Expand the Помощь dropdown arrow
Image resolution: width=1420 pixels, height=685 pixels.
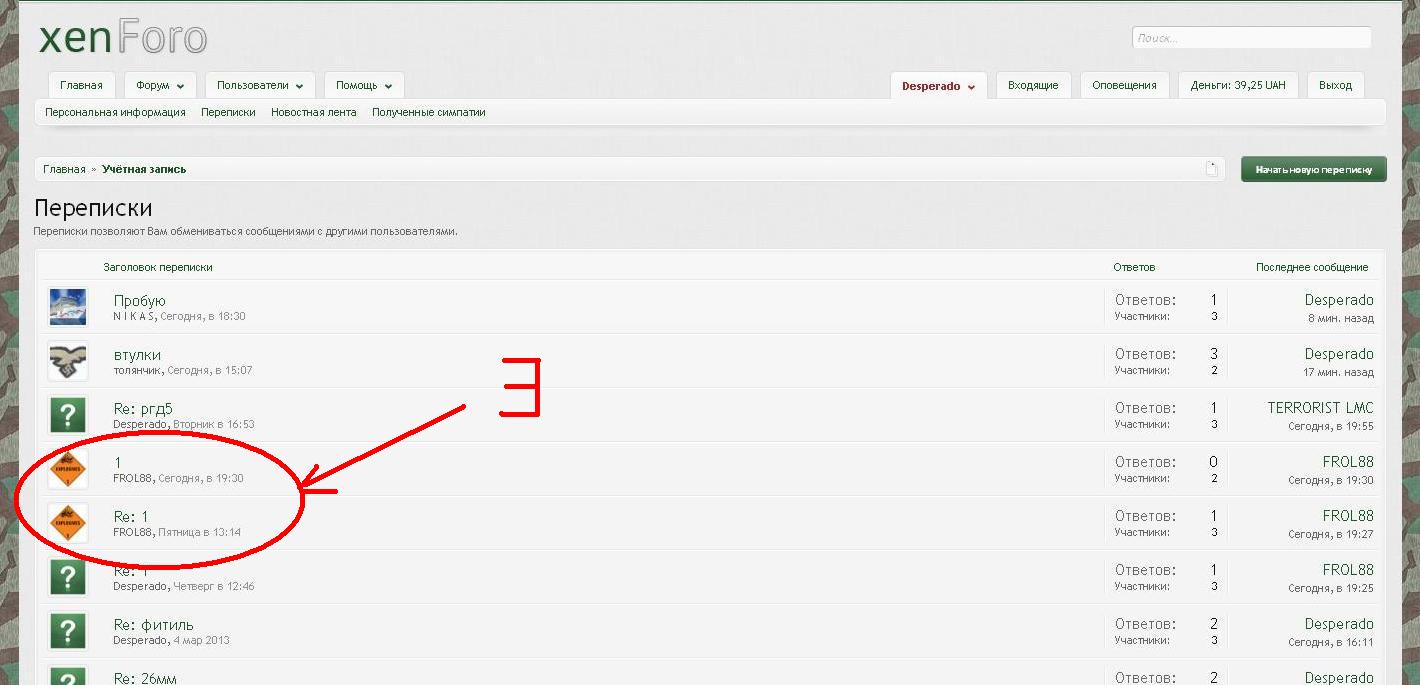(388, 86)
